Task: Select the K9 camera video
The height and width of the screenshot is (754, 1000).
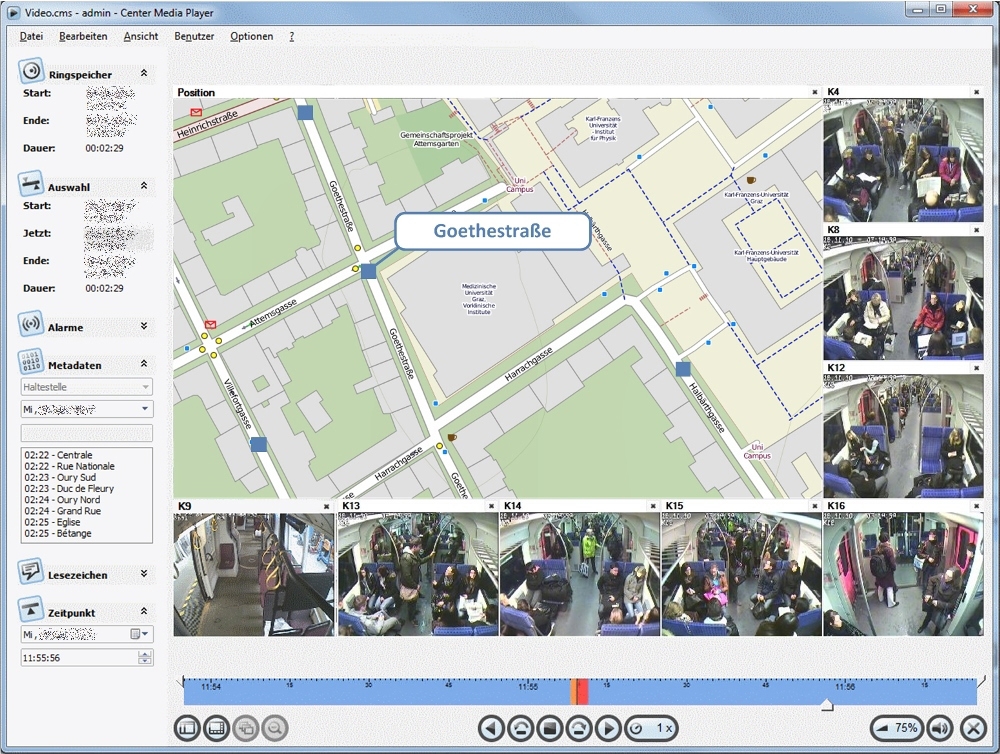Action: coord(254,575)
